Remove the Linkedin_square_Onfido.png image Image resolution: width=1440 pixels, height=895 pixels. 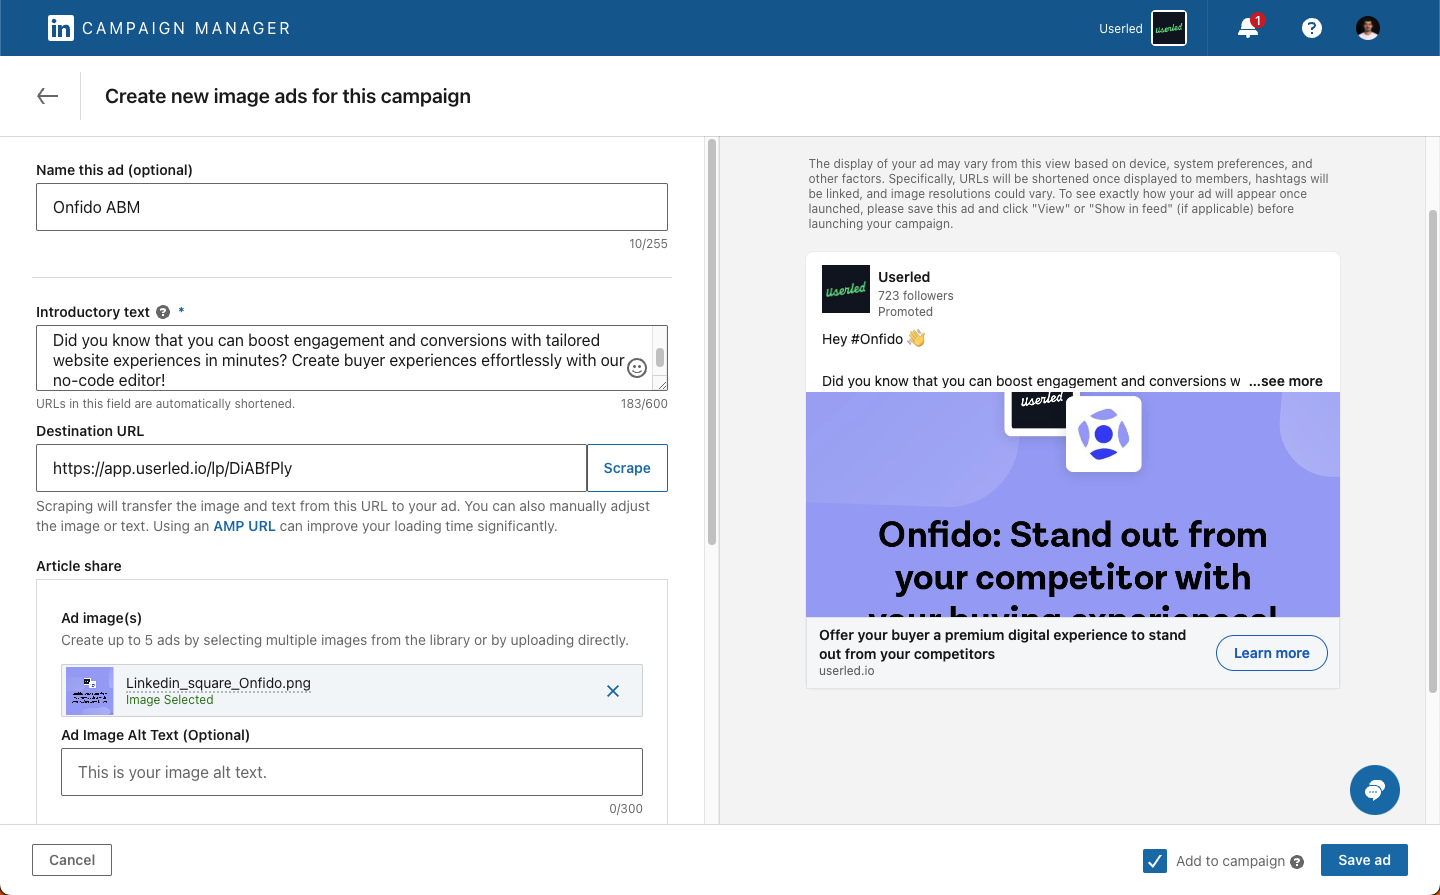[x=613, y=691]
